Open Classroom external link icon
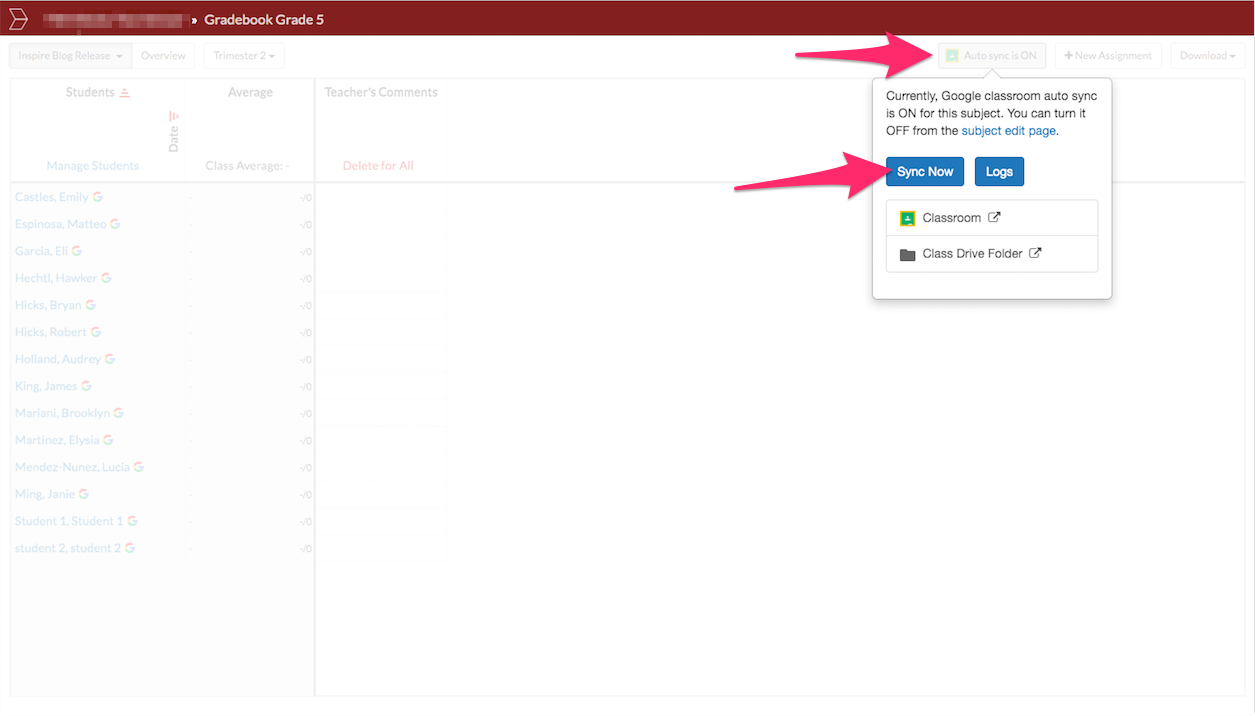The image size is (1255, 716). [x=994, y=217]
